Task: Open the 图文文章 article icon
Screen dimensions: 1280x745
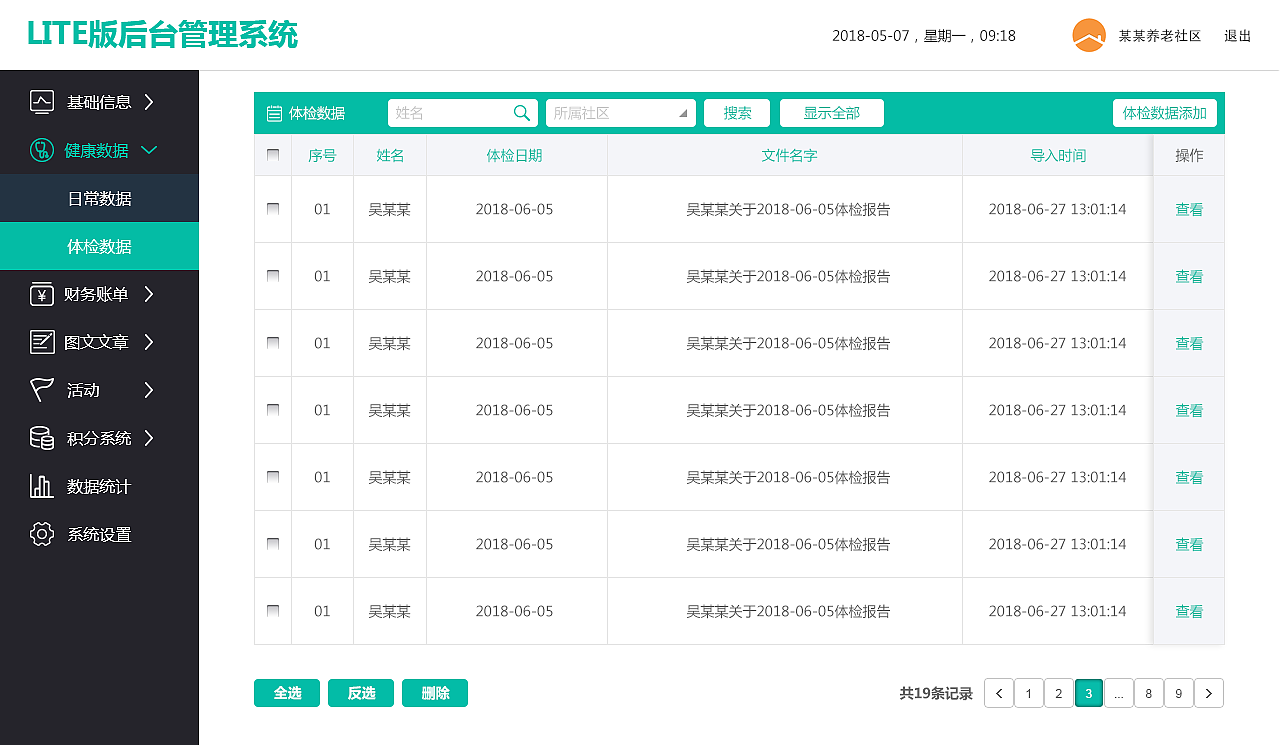Action: tap(41, 342)
